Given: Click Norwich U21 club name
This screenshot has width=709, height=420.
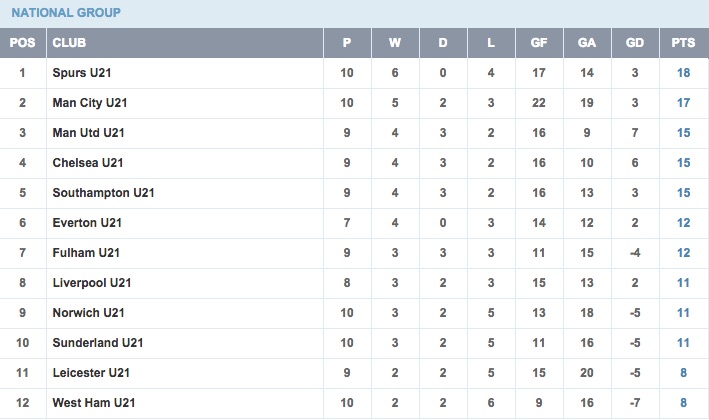Looking at the screenshot, I should (x=88, y=313).
